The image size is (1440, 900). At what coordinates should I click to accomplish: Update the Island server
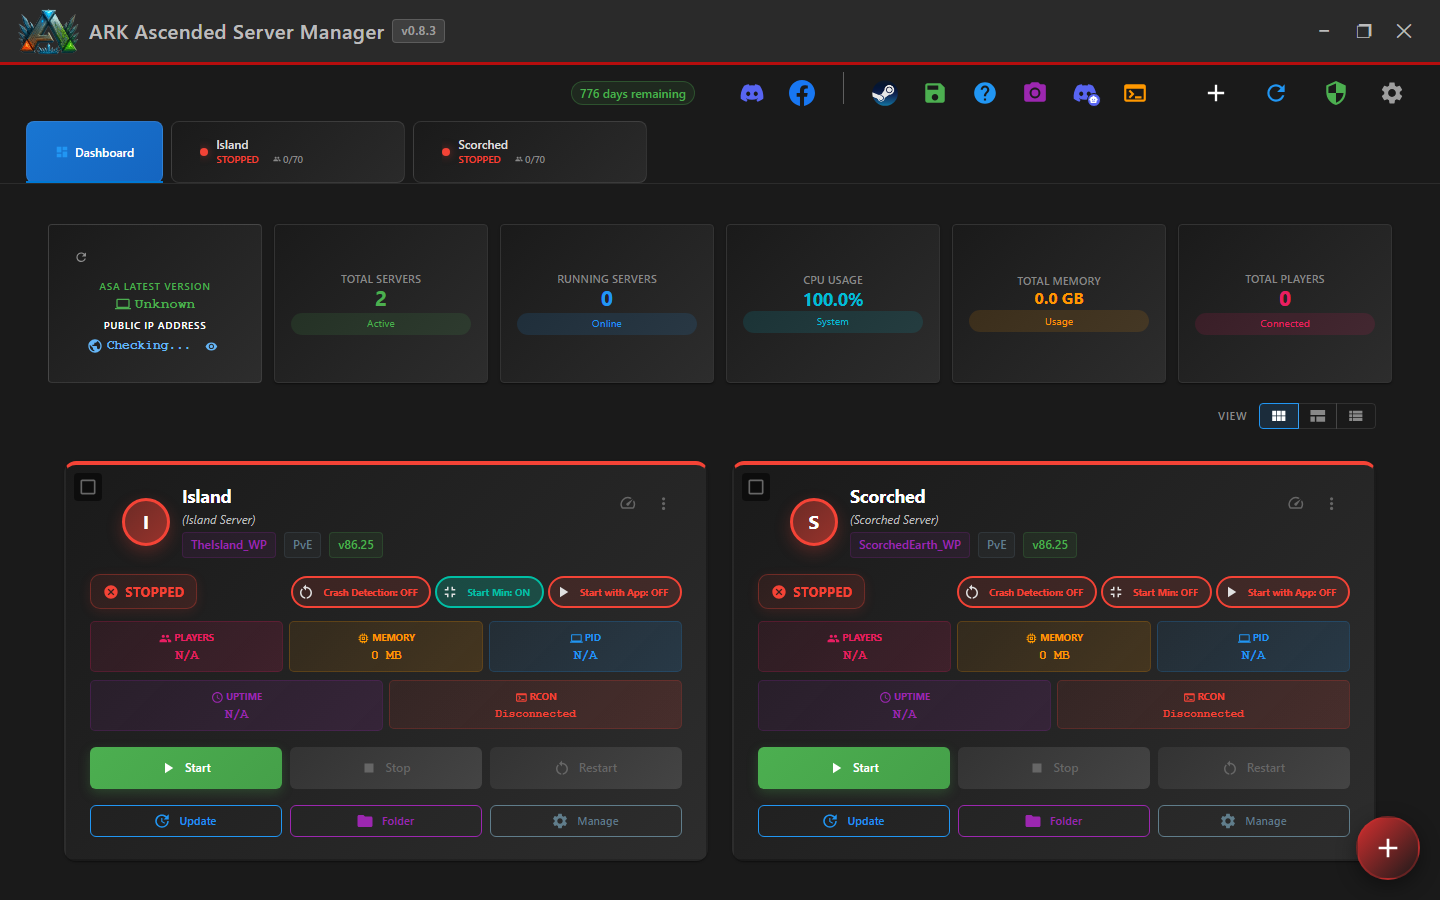pyautogui.click(x=186, y=821)
